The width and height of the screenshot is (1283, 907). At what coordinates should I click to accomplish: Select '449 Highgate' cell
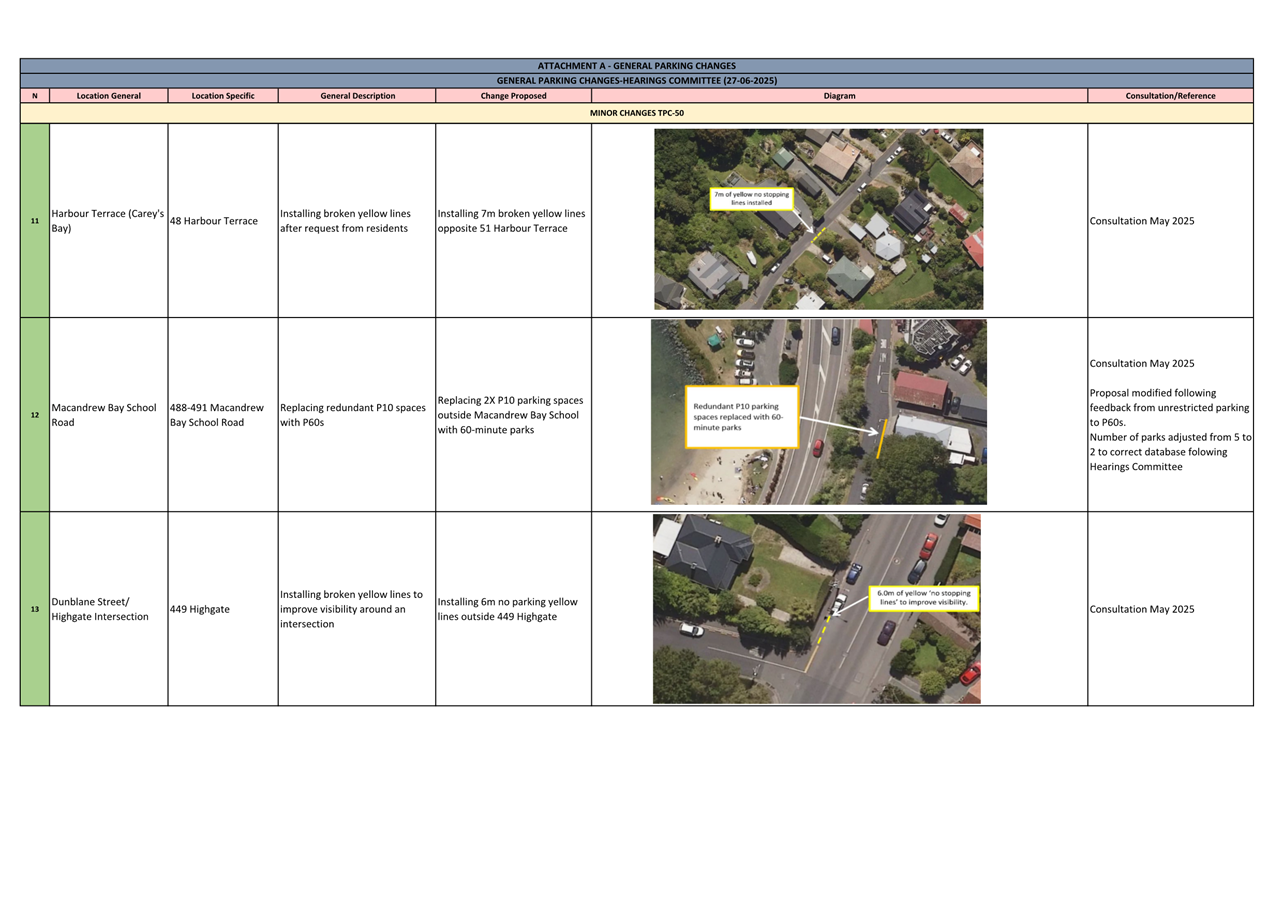[223, 609]
